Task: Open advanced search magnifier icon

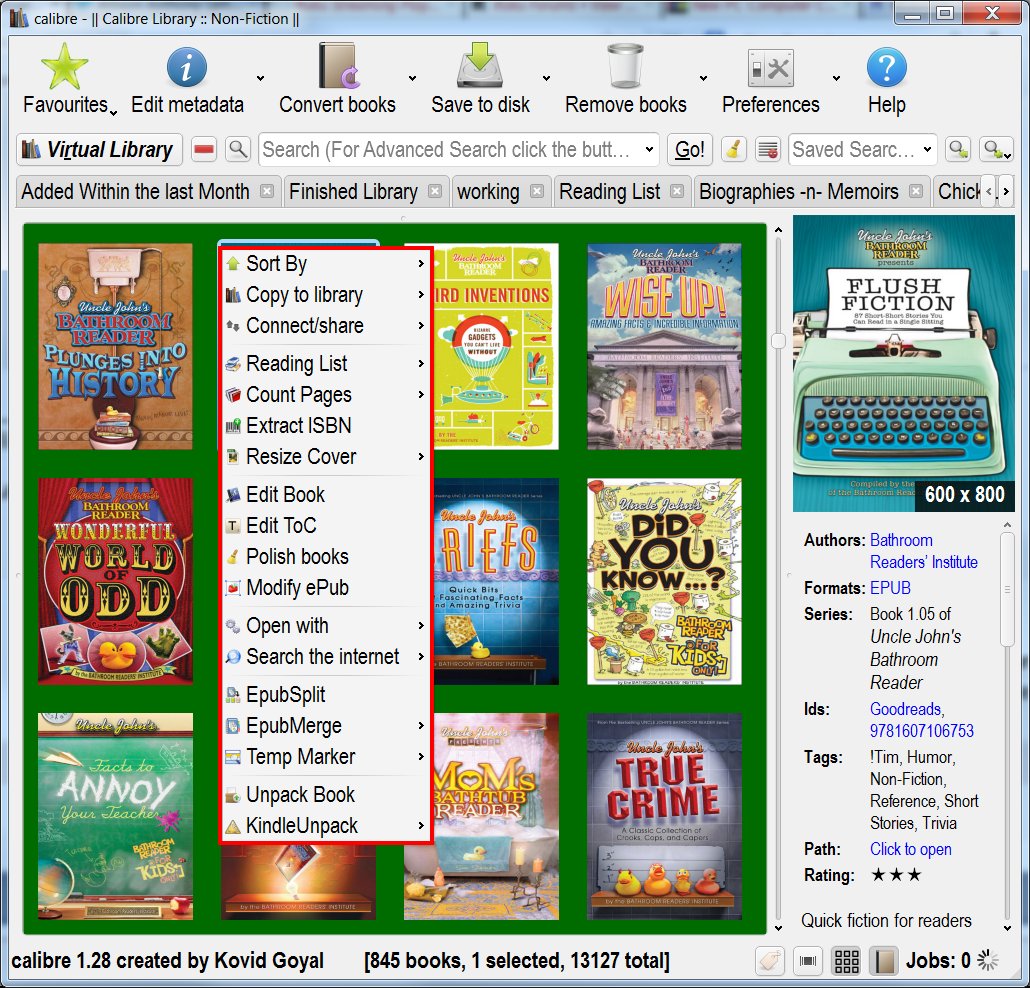Action: (x=238, y=150)
